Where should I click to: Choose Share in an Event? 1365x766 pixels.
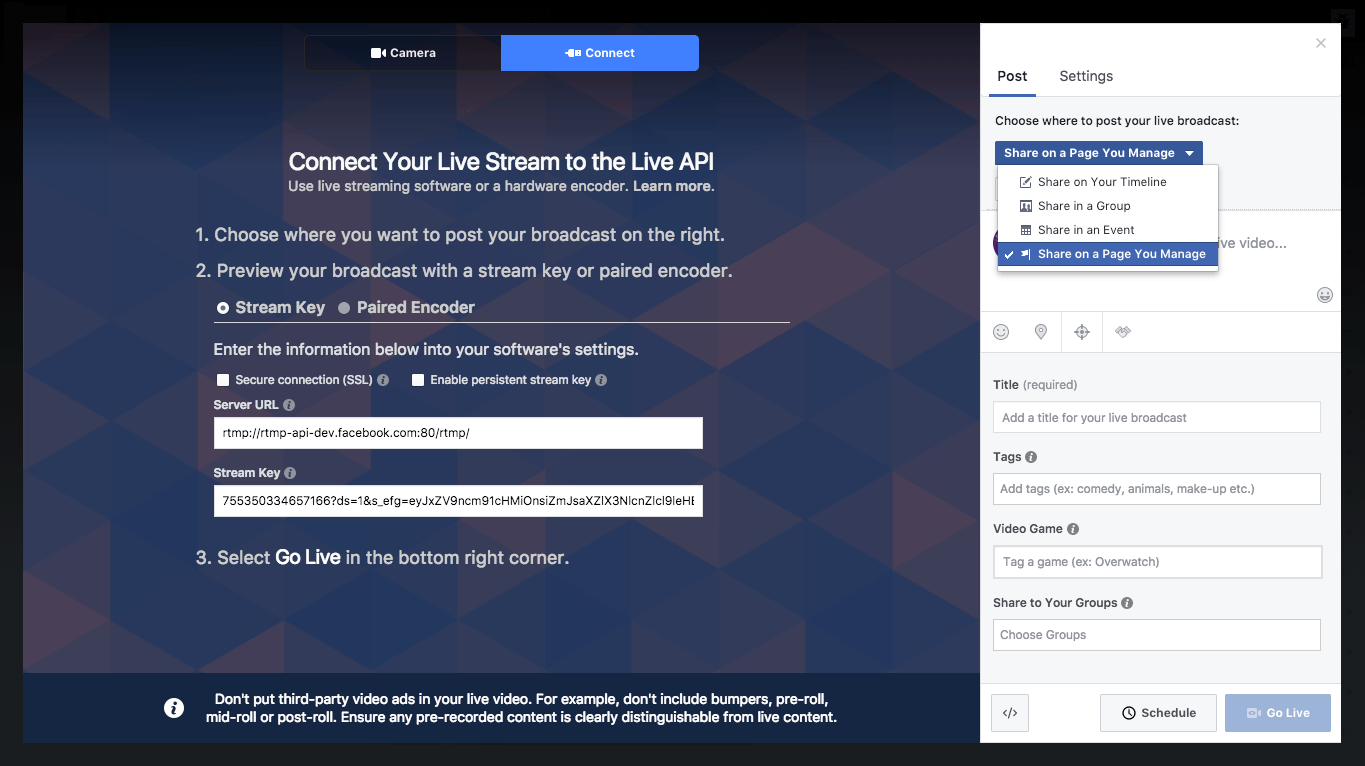(x=1085, y=229)
